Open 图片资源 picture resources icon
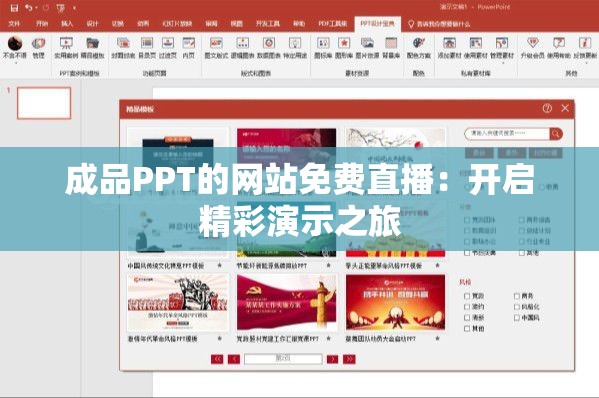Screen dimensions: 599x398 pyautogui.click(x=367, y=48)
